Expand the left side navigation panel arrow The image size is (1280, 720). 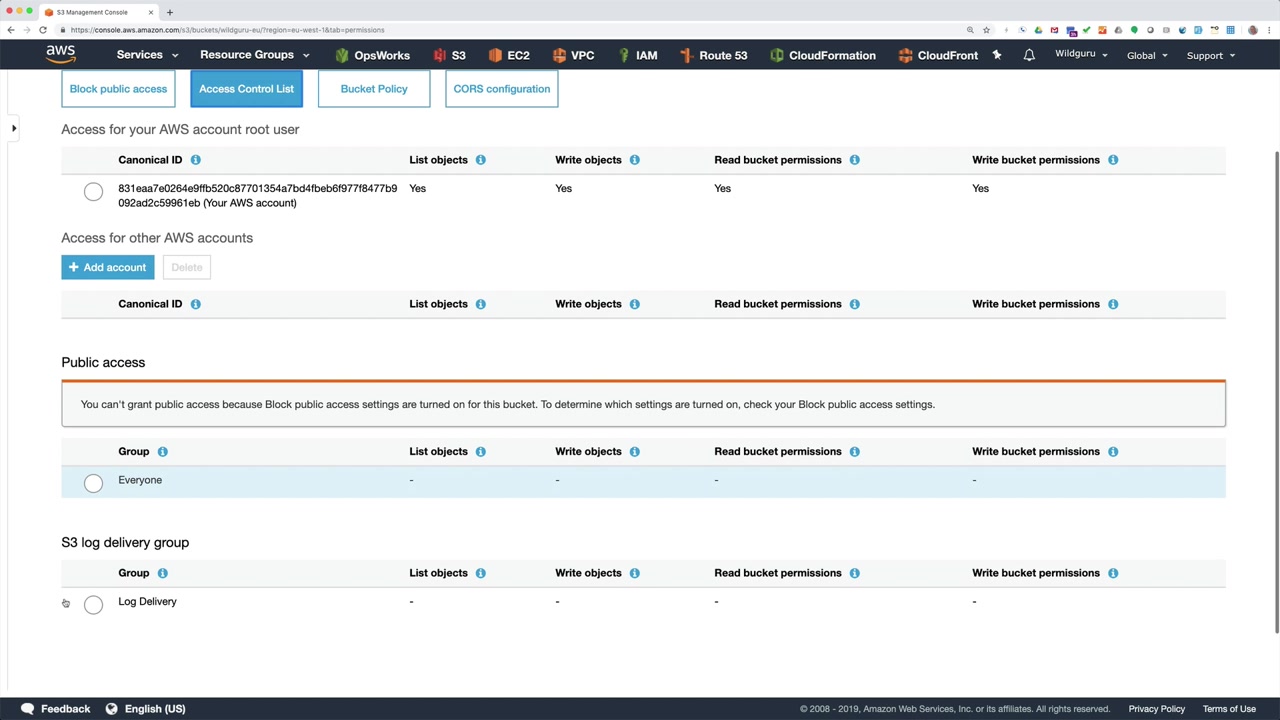14,128
